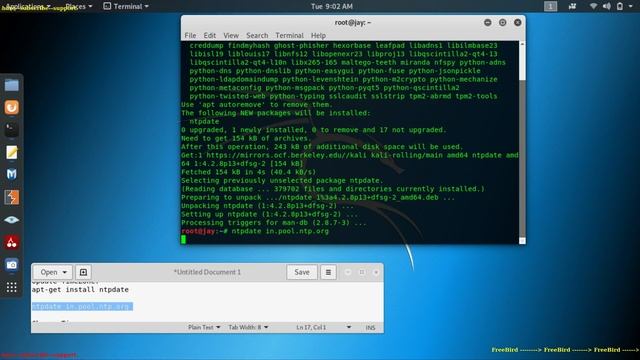The image size is (640, 360).
Task: Open the system menu arrow in the top bar
Action: 631,7
